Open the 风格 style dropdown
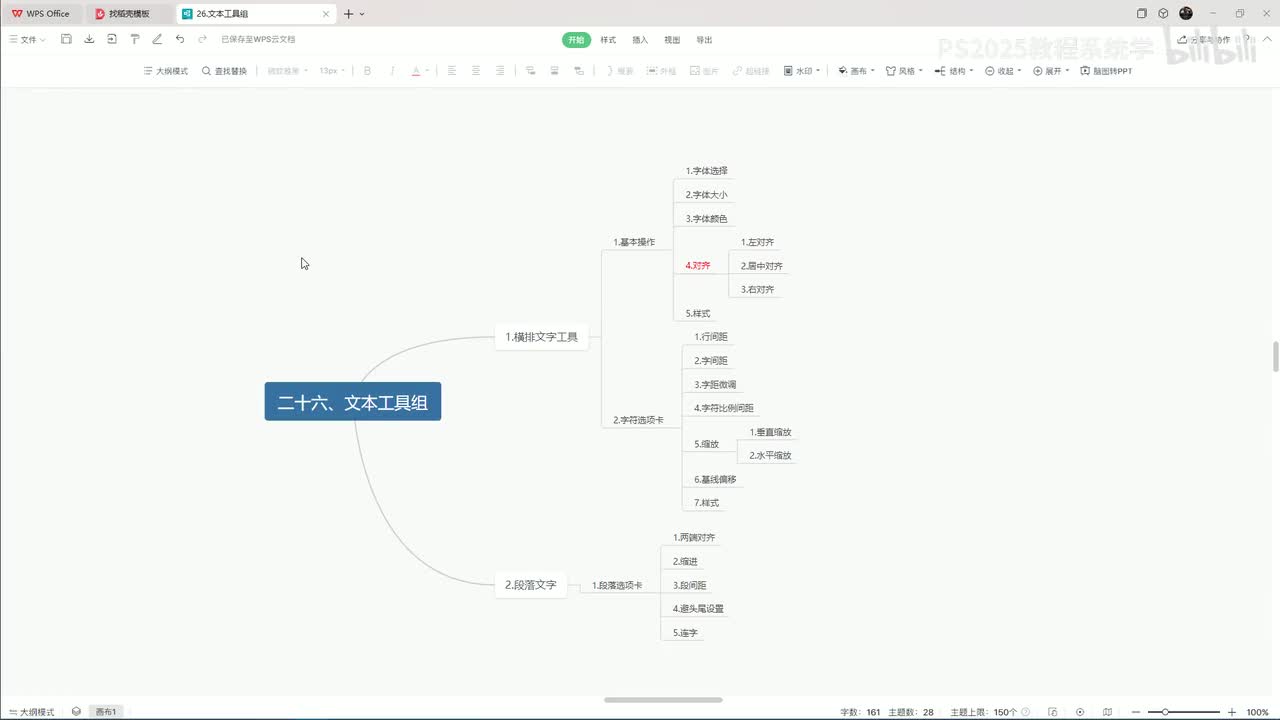The image size is (1280, 720). pyautogui.click(x=905, y=71)
